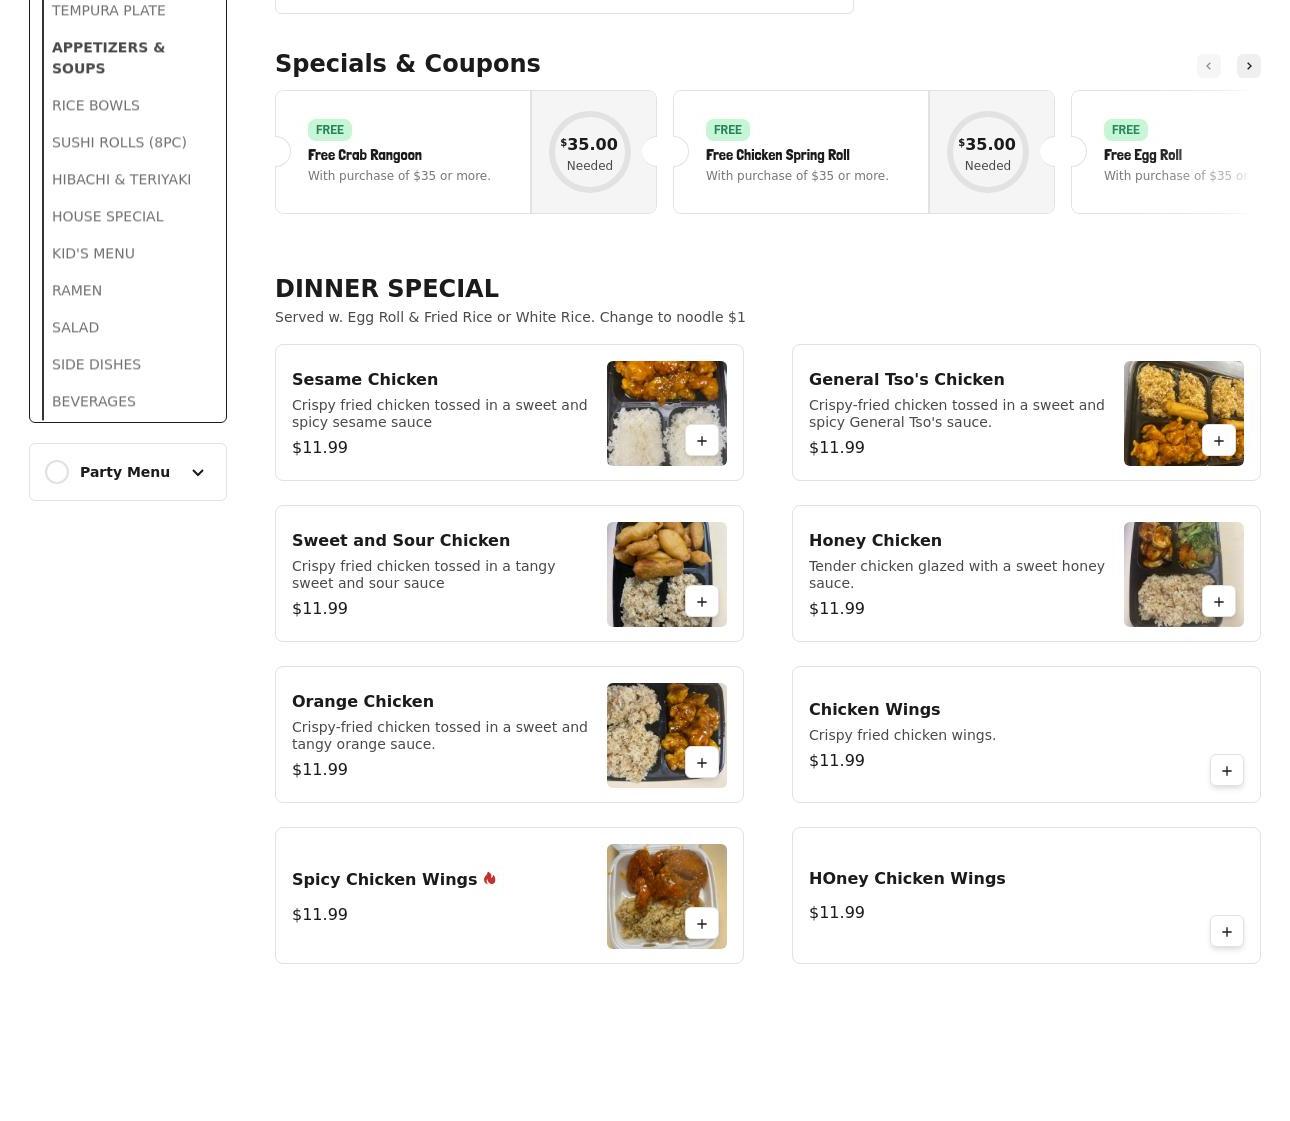Expand the Party Menu chevron

[198, 472]
